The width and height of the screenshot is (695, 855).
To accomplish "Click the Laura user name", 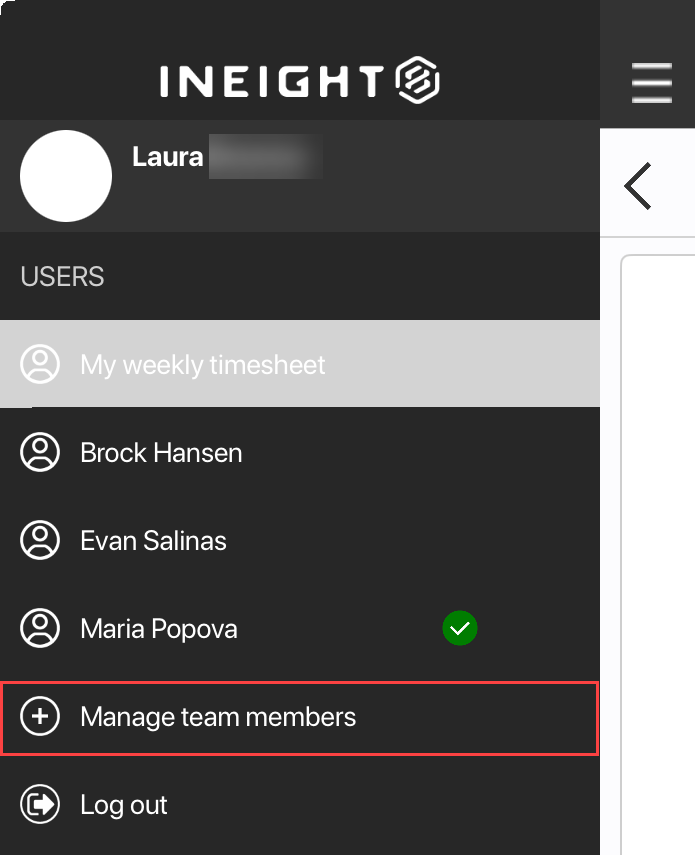I will click(168, 157).
